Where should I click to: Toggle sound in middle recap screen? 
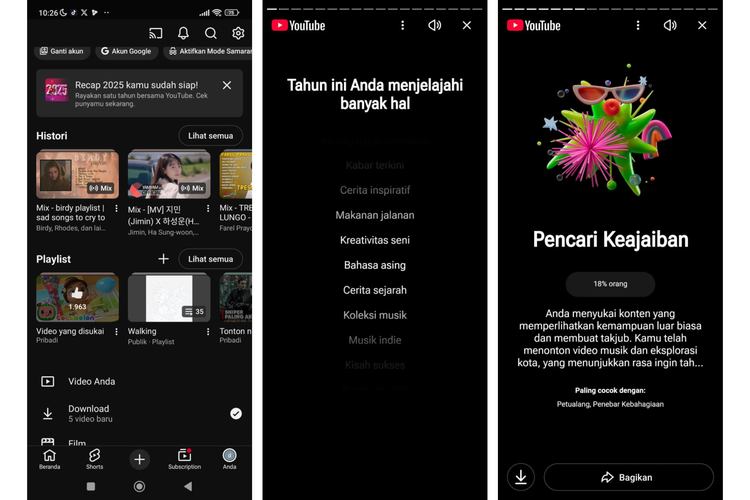434,25
